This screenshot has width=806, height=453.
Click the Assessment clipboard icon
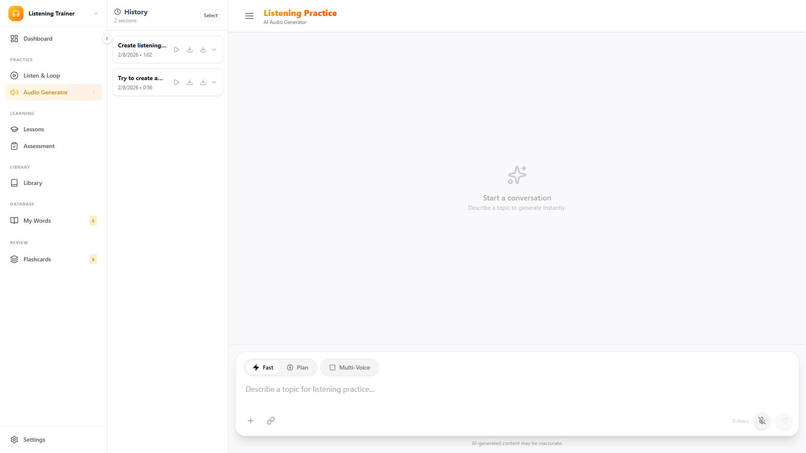pyautogui.click(x=14, y=146)
